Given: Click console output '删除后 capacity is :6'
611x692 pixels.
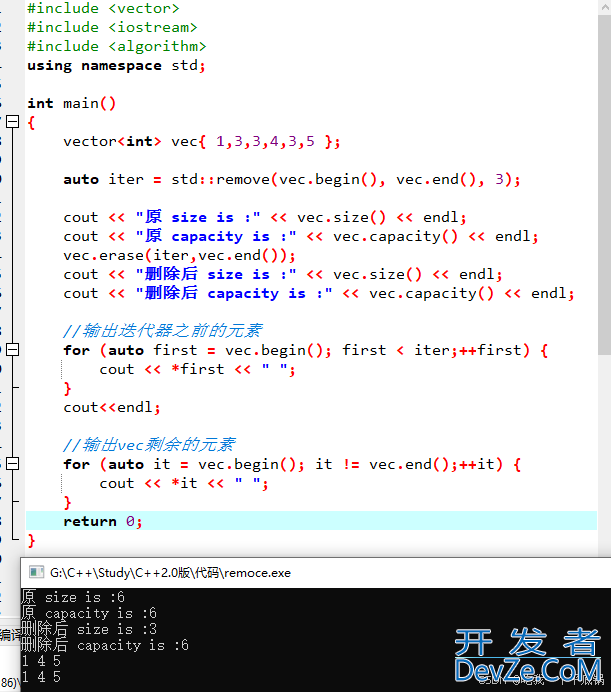Looking at the screenshot, I should (105, 645).
